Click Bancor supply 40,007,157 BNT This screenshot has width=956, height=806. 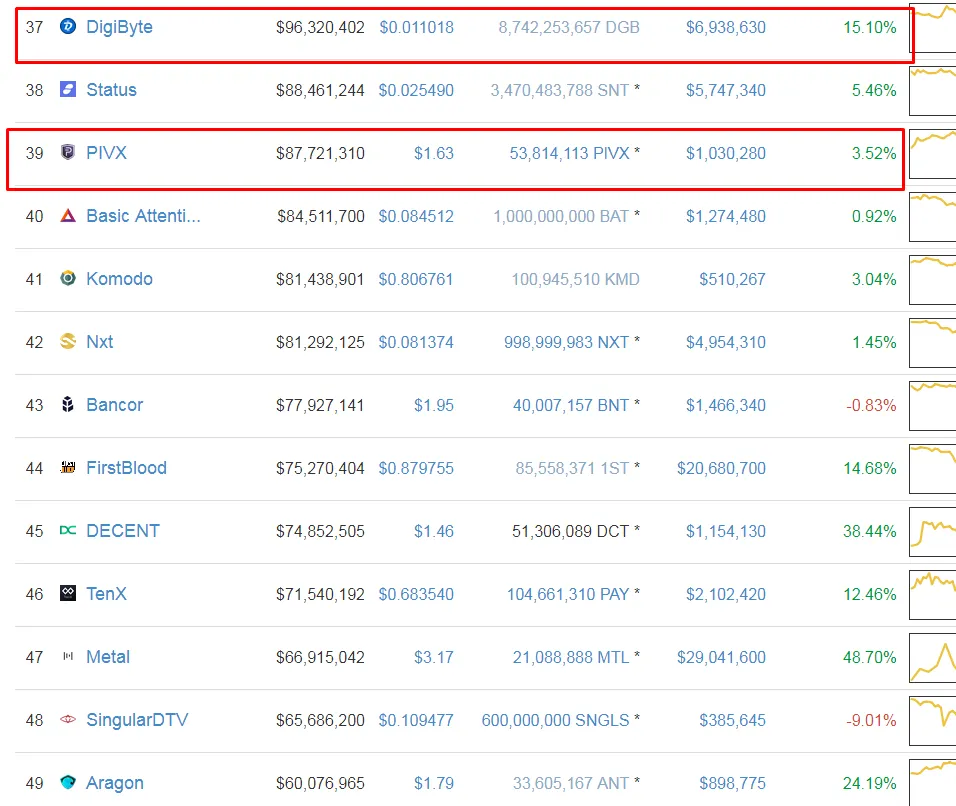(571, 405)
